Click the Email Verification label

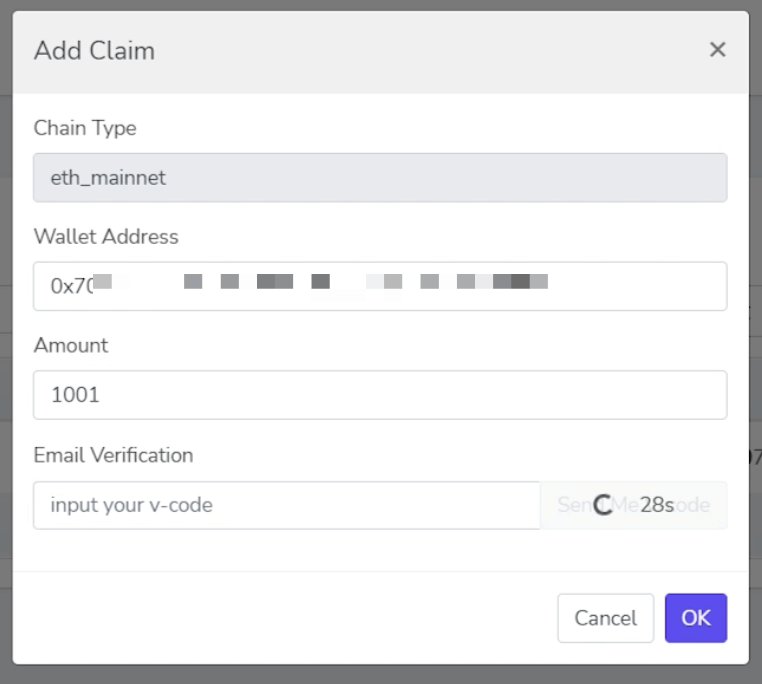[x=113, y=456]
